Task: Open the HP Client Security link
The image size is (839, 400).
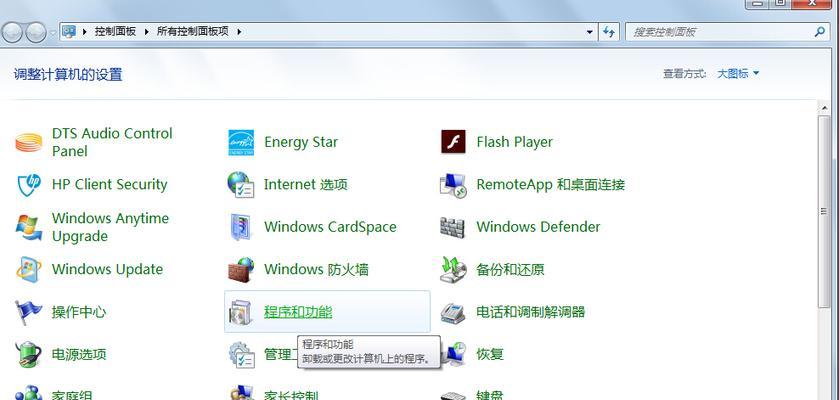Action: [x=110, y=184]
